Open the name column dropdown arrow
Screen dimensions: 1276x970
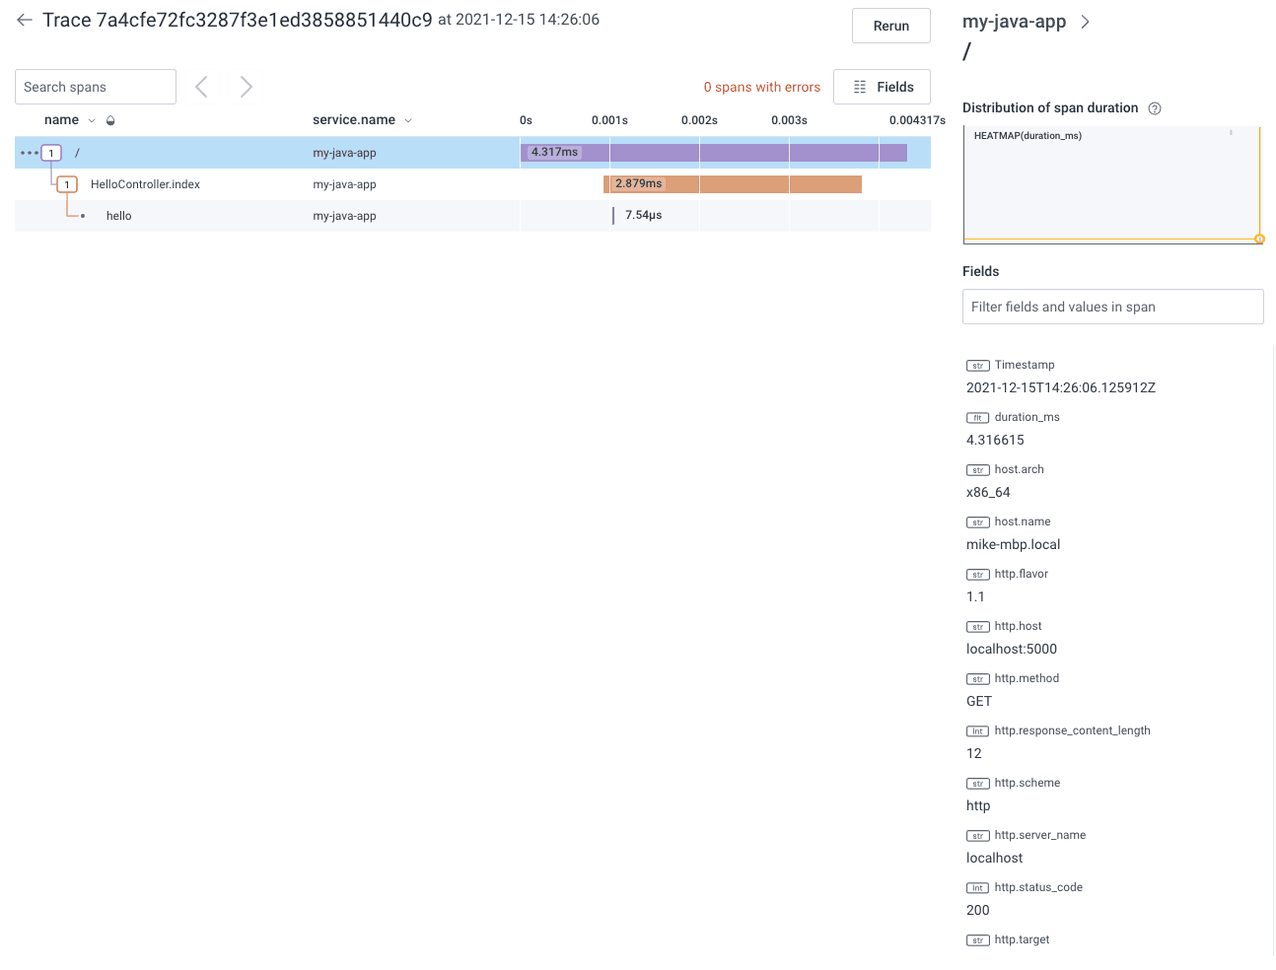(x=92, y=121)
